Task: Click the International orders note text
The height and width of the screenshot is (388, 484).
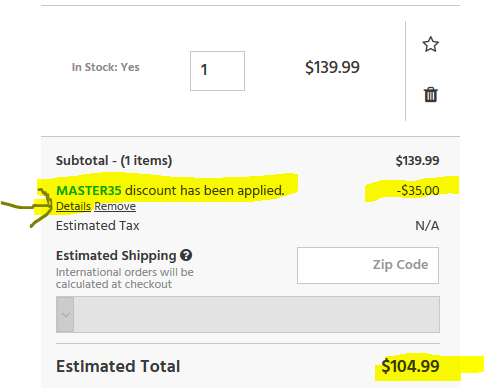Action: point(125,278)
